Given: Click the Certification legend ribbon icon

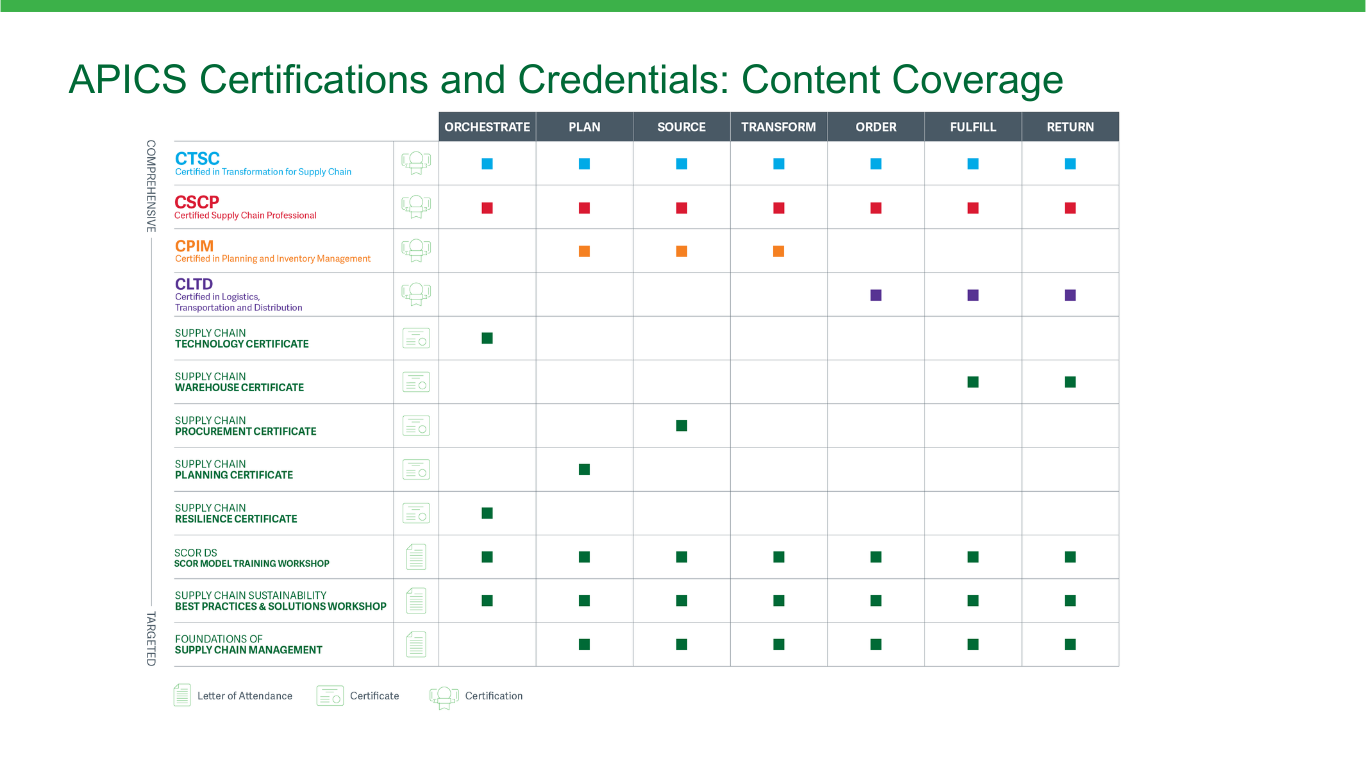Looking at the screenshot, I should (444, 697).
